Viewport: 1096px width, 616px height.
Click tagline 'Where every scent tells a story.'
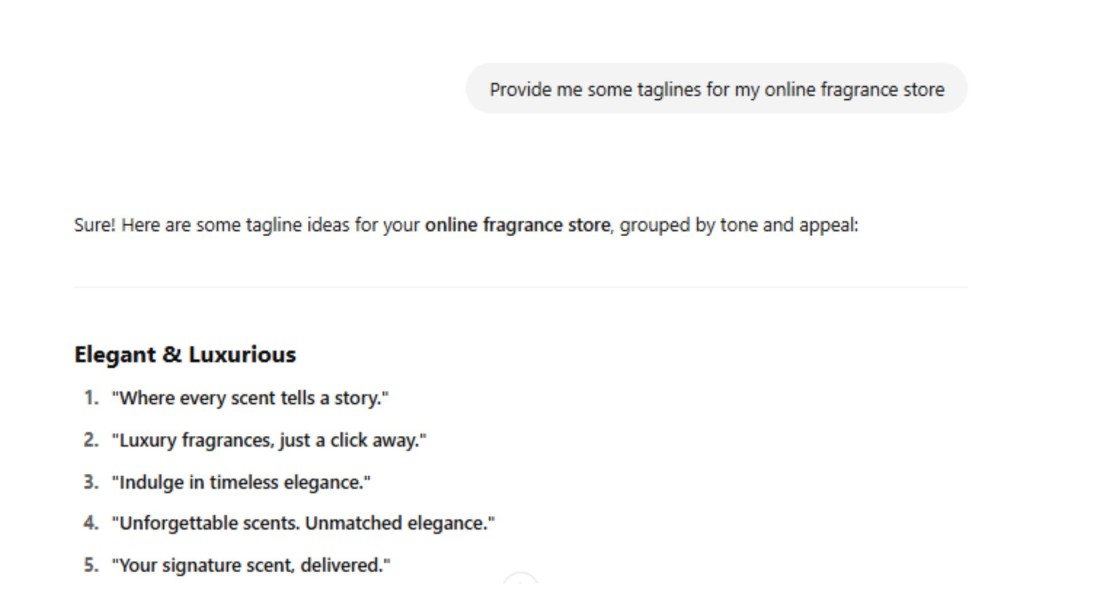coord(250,398)
